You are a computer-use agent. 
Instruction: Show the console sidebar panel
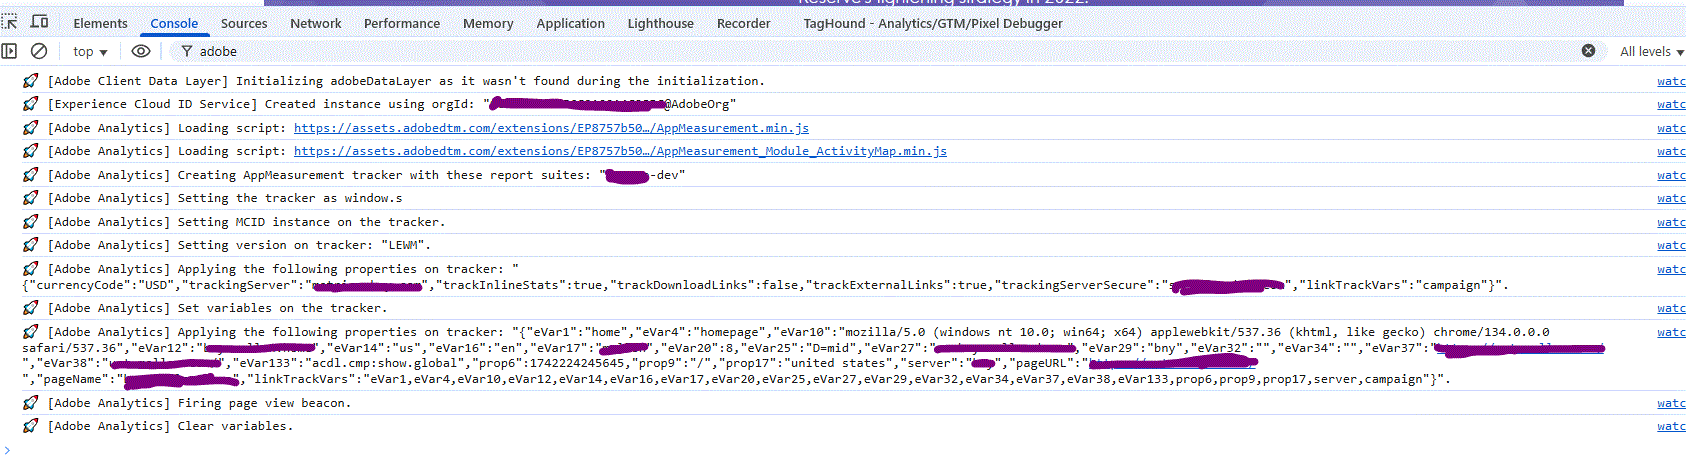(9, 51)
